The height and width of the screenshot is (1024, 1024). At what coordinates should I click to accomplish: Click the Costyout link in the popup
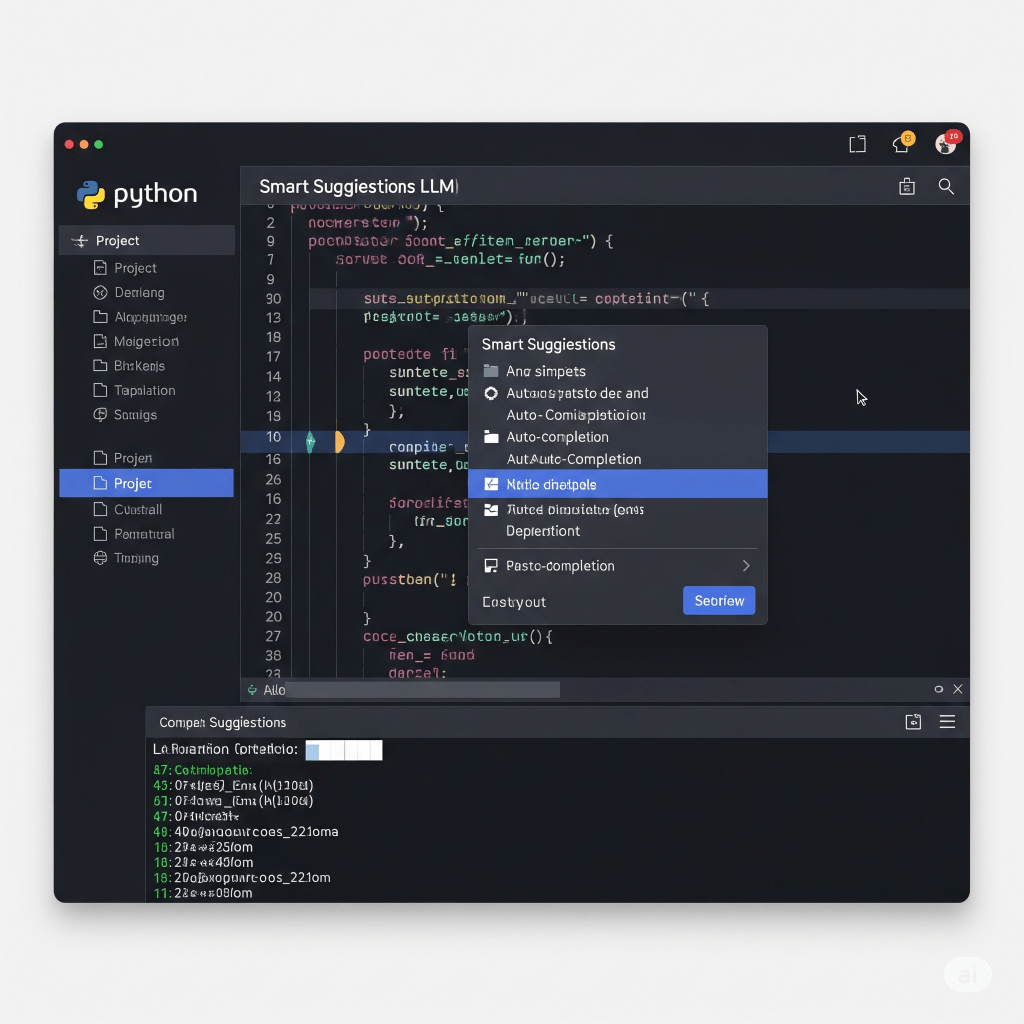(x=514, y=602)
